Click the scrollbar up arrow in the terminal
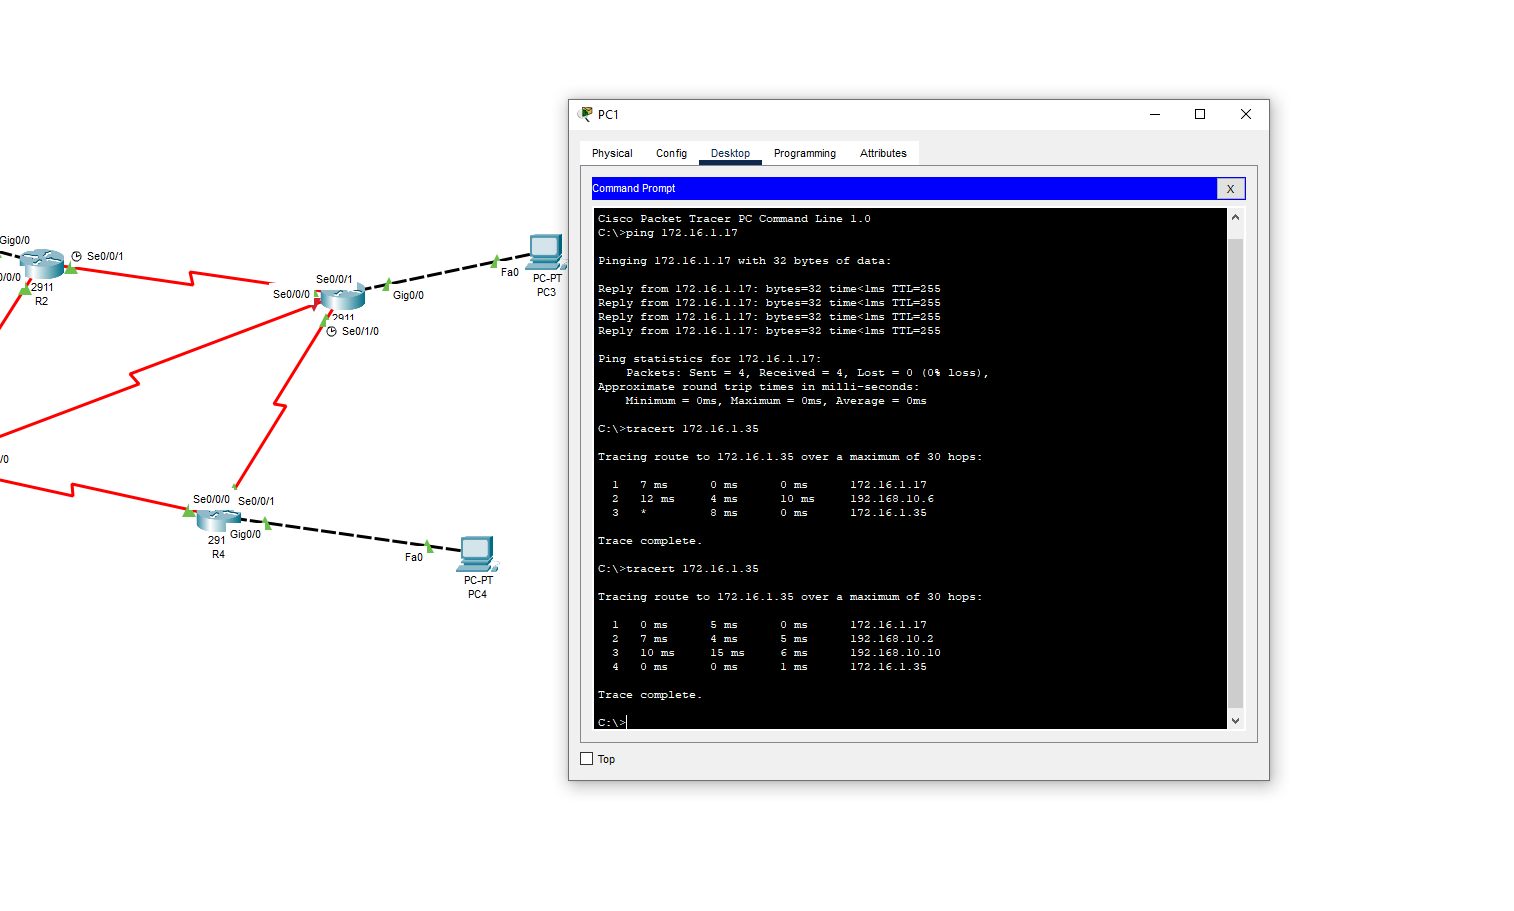Viewport: 1514px width, 911px height. point(1235,216)
